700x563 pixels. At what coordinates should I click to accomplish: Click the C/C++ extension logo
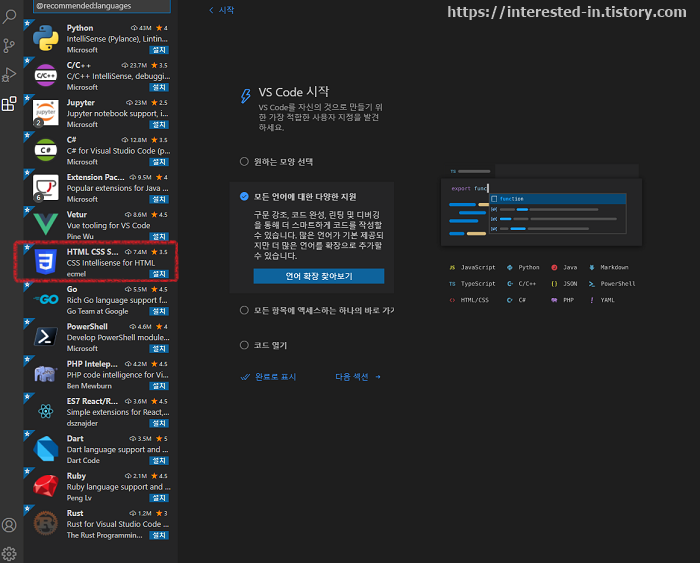(46, 75)
